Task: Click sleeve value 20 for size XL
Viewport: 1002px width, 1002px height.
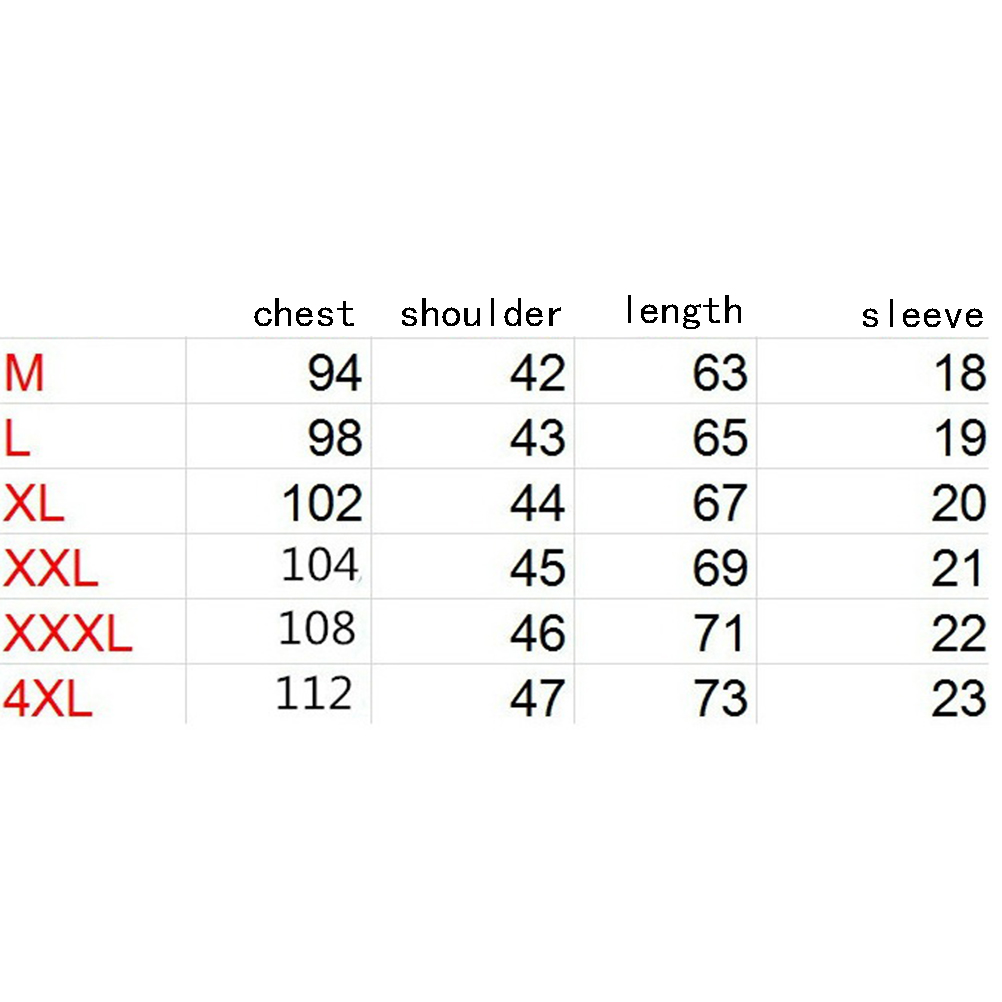Action: 958,504
